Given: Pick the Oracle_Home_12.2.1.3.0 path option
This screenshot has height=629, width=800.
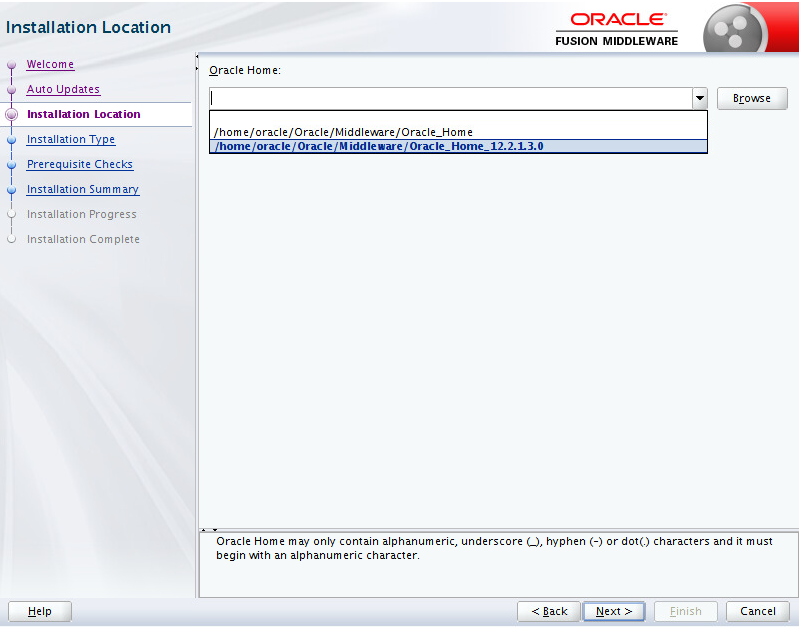Looking at the screenshot, I should [458, 146].
